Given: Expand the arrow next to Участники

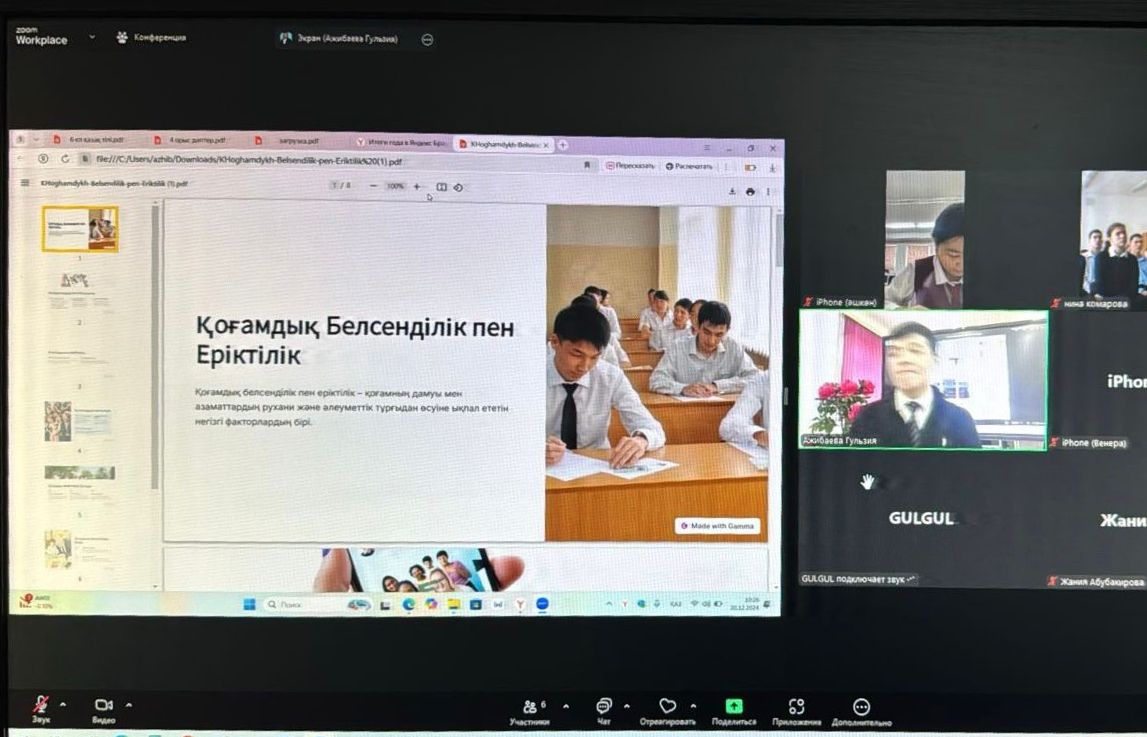Looking at the screenshot, I should pos(565,706).
